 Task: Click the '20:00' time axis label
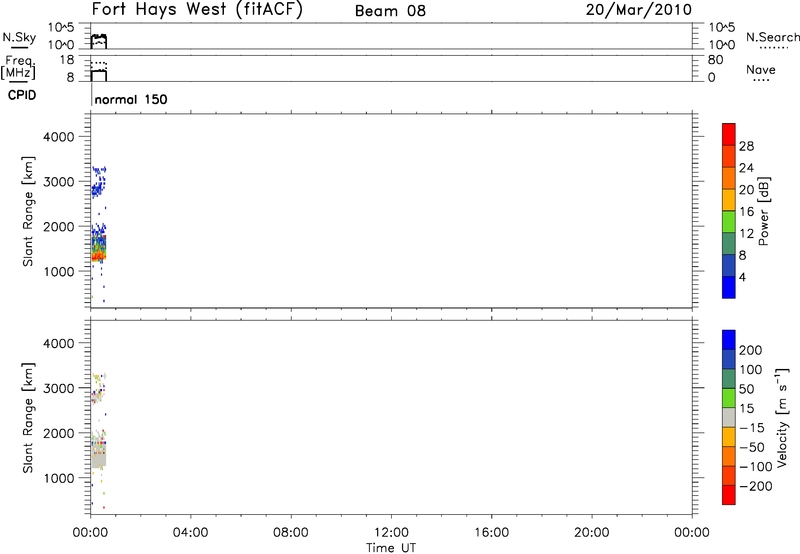click(x=591, y=533)
